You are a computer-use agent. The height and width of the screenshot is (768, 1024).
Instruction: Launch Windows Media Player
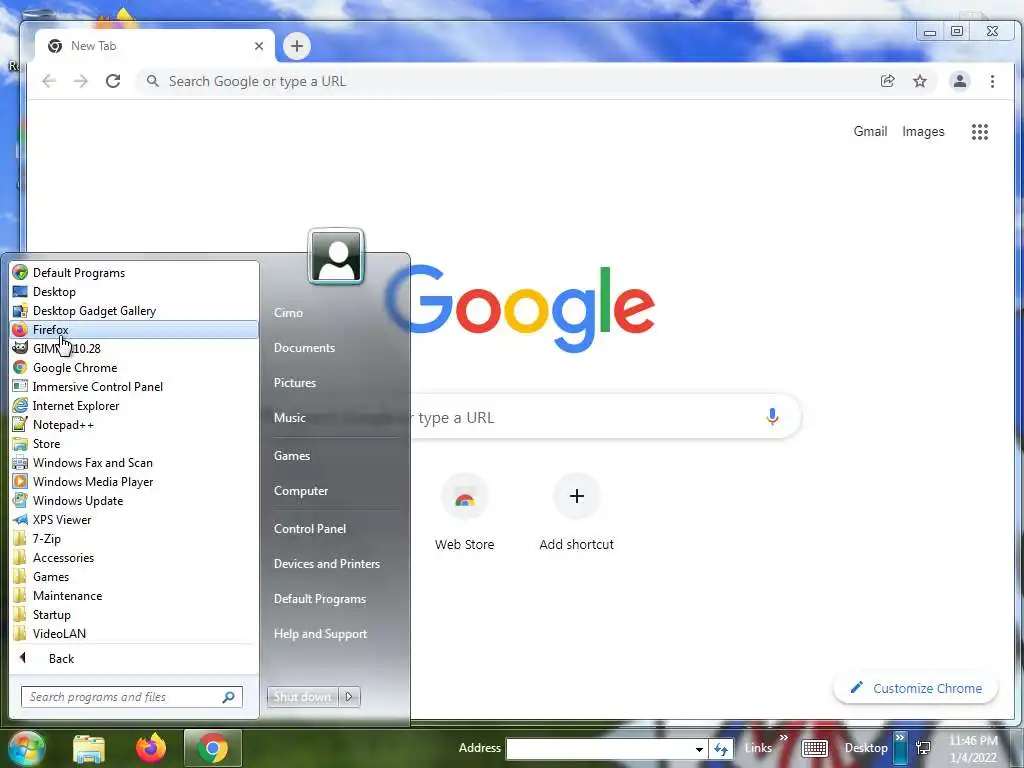pos(135,481)
